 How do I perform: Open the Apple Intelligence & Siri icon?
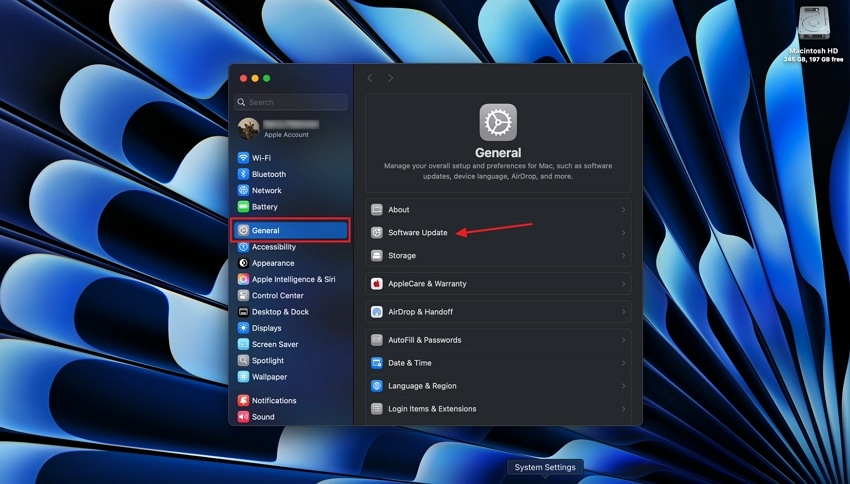(243, 279)
